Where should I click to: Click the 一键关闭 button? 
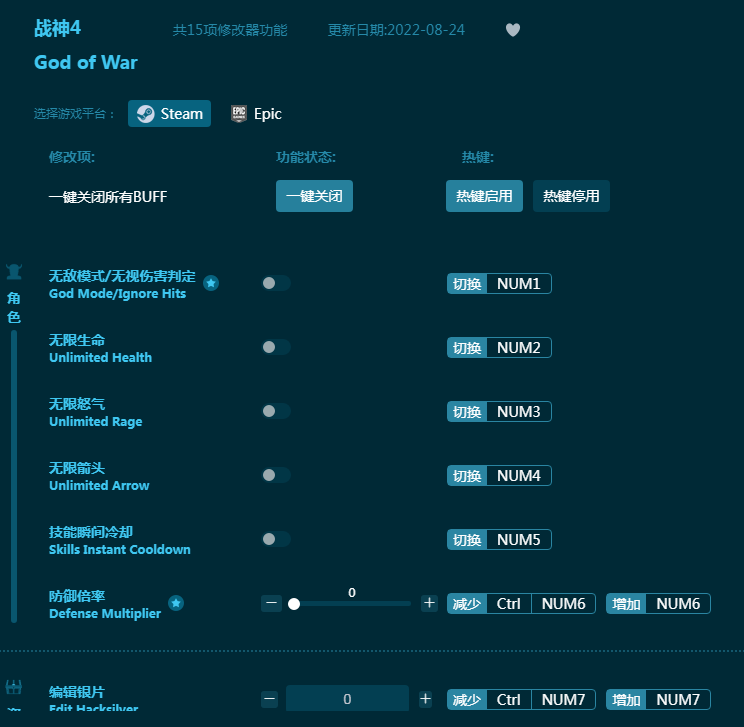[314, 196]
